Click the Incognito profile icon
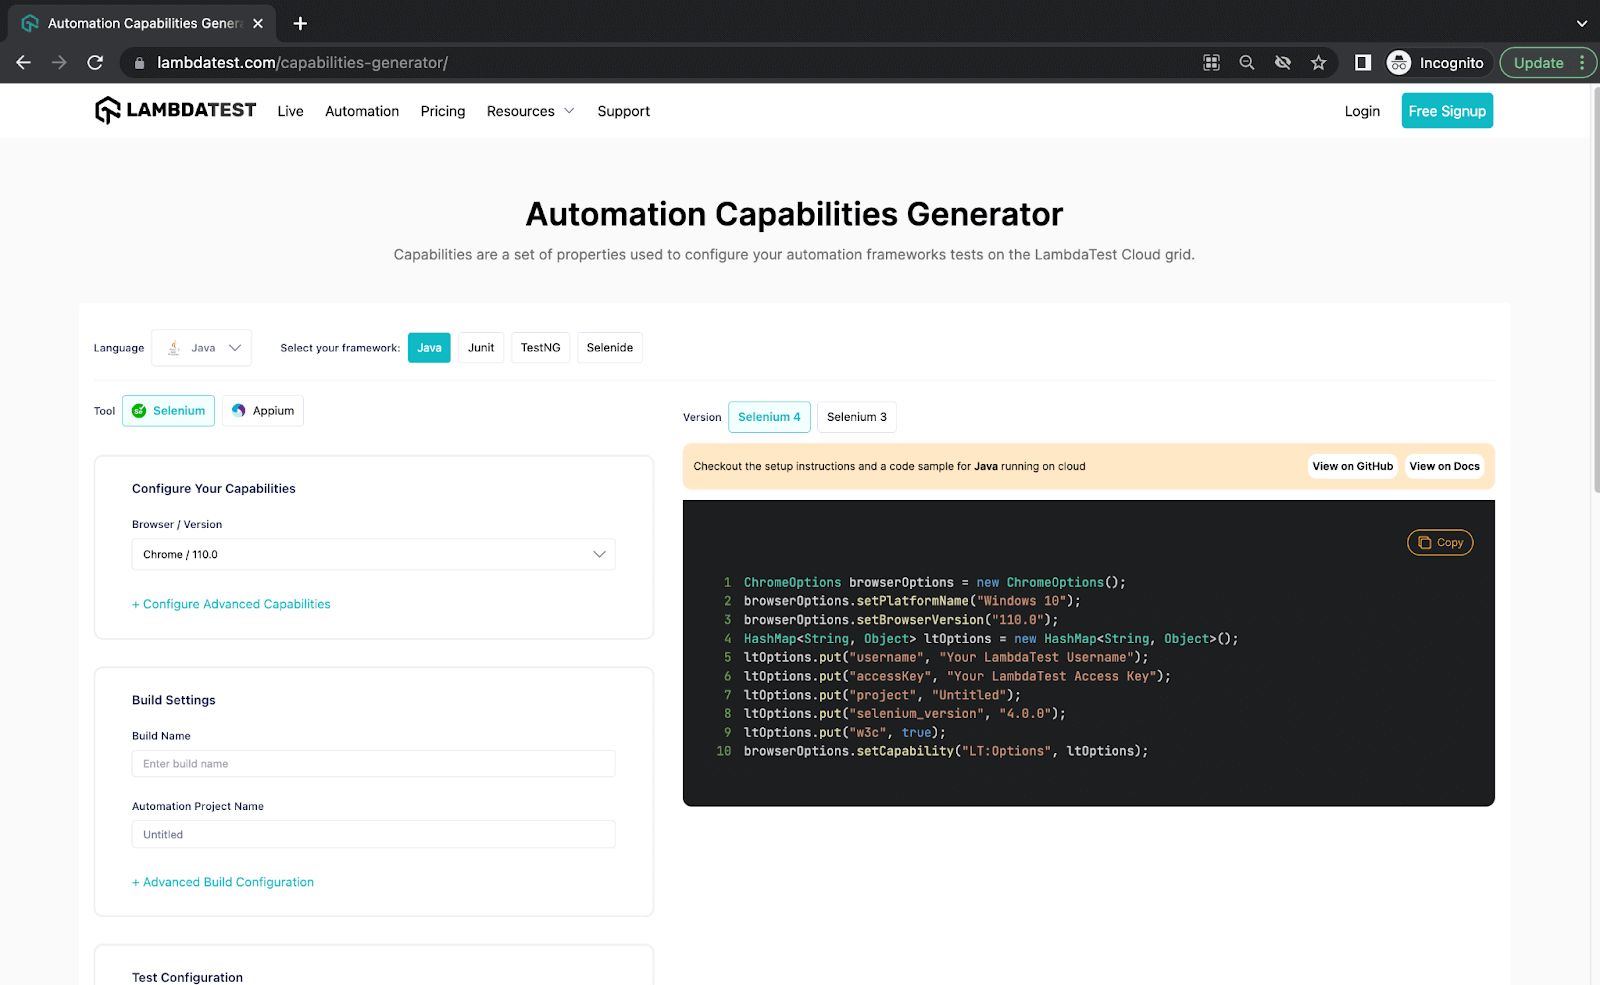Screen dimensions: 1600x985 pos(1398,62)
